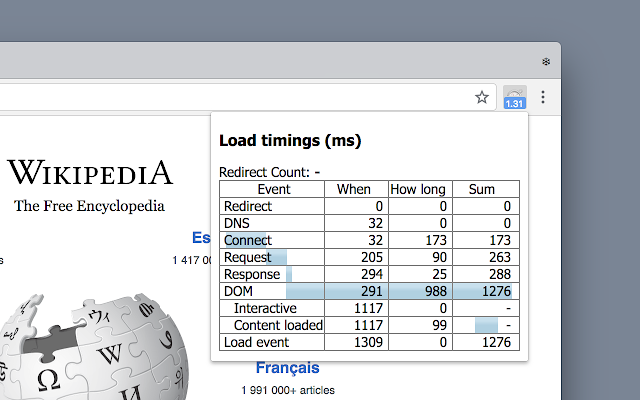Click the Wikipedia puzzle globe logo
Viewport: 640px width, 400px height.
coord(94,346)
